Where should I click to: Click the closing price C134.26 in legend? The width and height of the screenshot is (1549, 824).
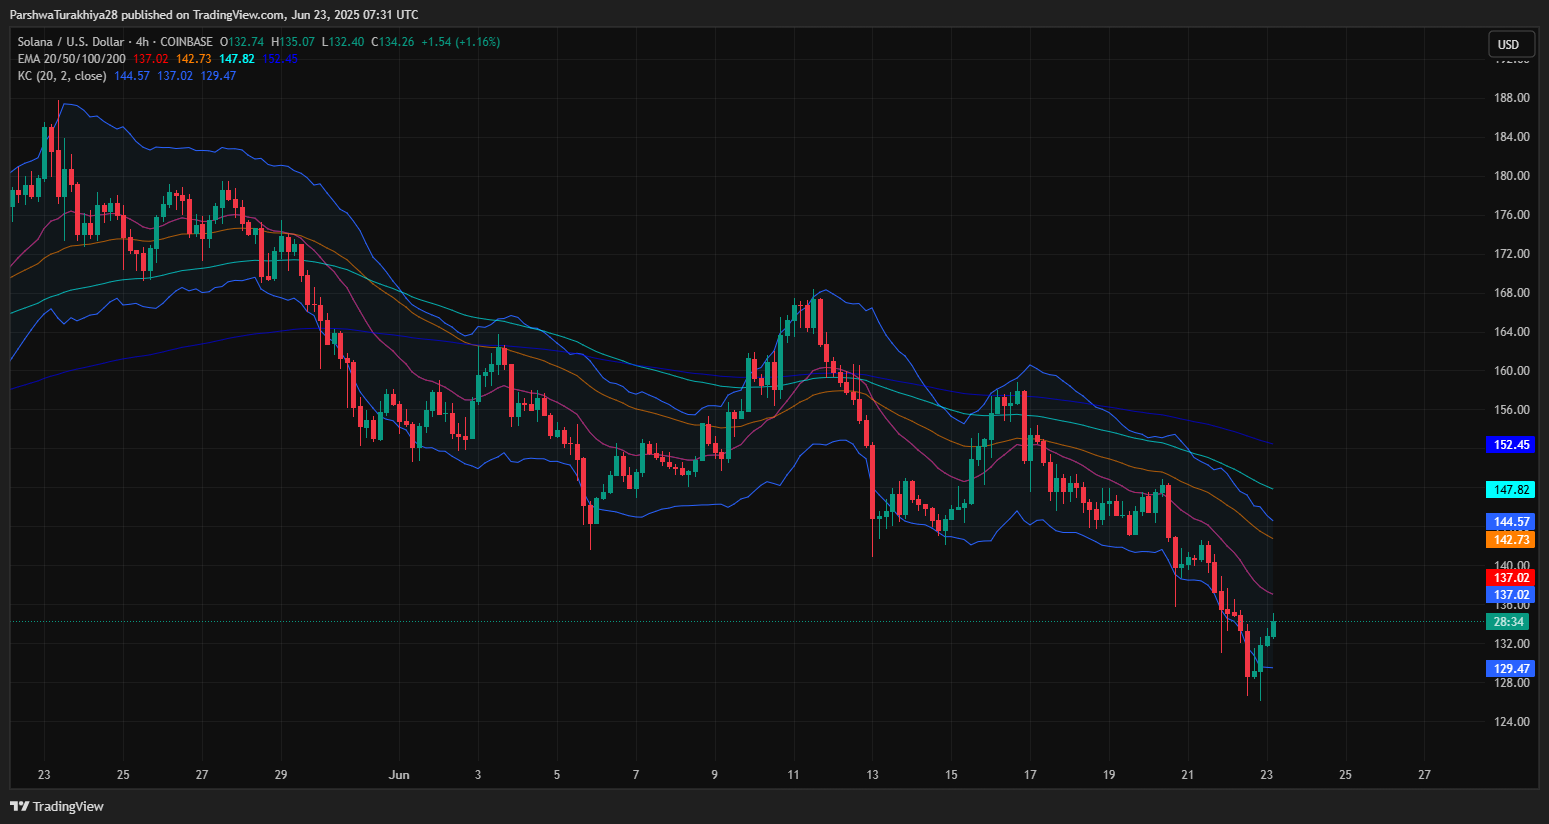point(393,42)
